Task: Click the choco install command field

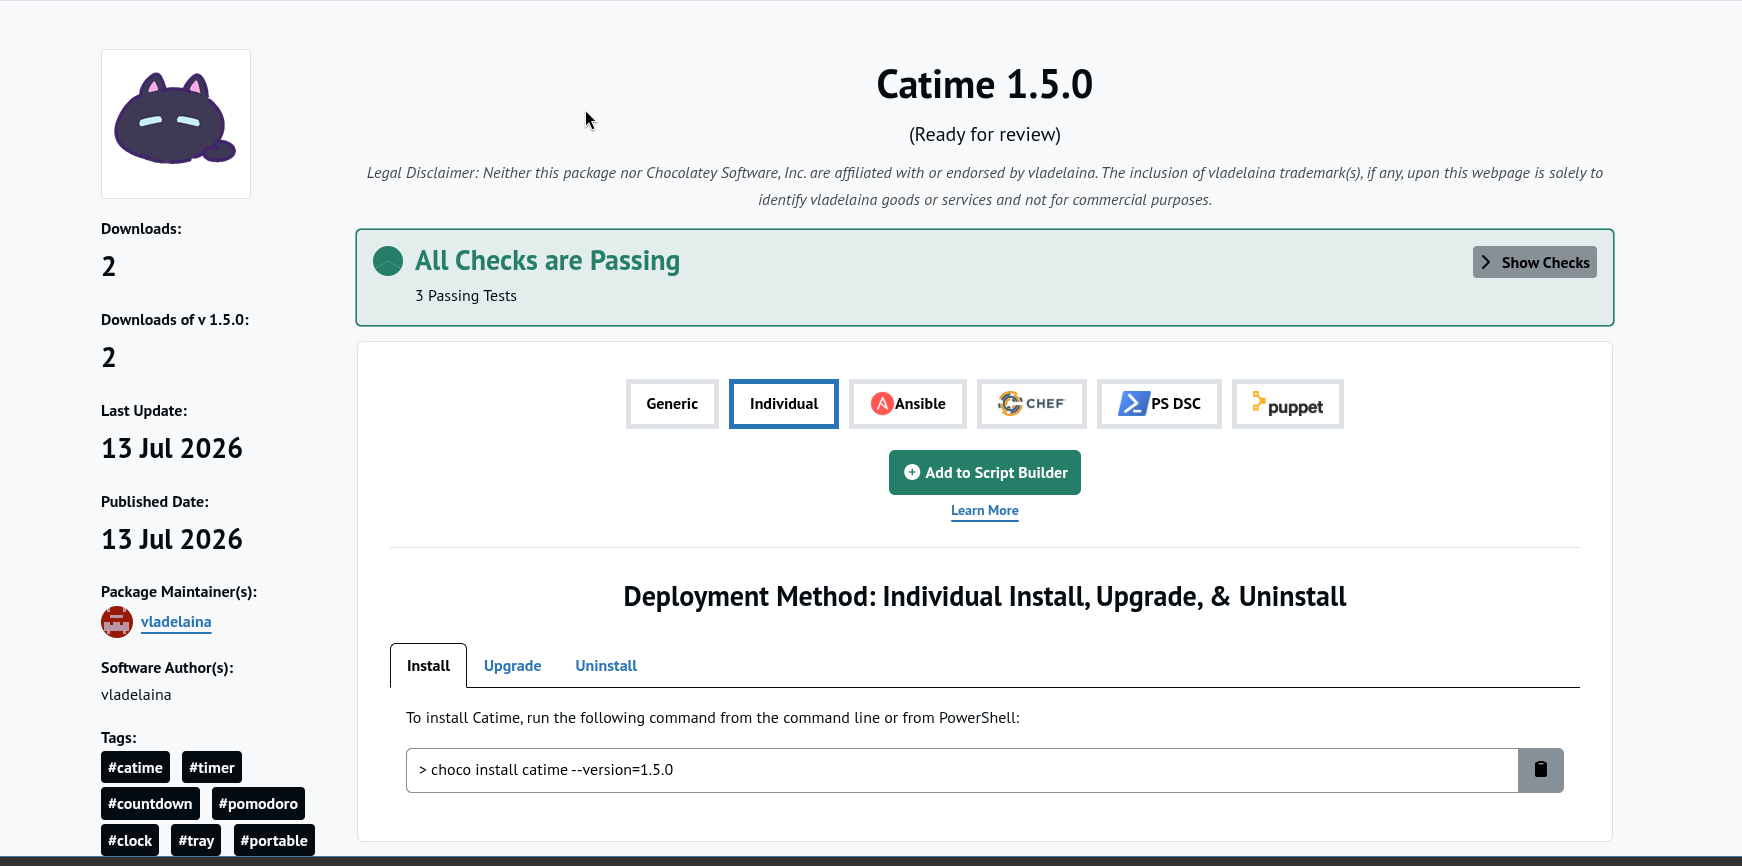Action: click(962, 770)
